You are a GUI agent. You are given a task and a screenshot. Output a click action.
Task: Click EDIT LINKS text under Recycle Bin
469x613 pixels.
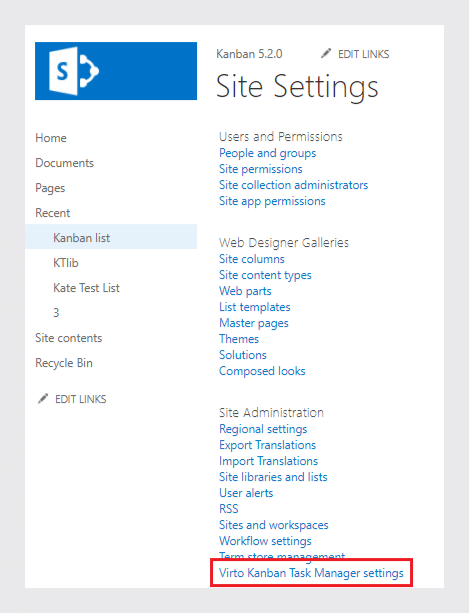point(81,399)
